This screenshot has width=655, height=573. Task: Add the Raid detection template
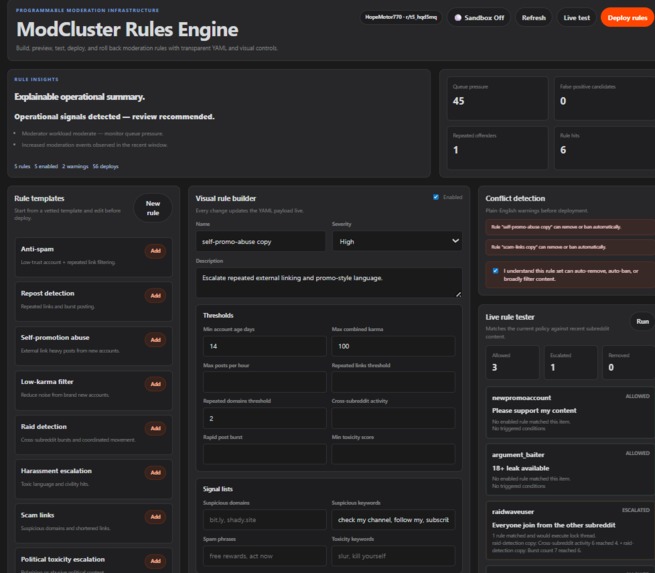155,428
